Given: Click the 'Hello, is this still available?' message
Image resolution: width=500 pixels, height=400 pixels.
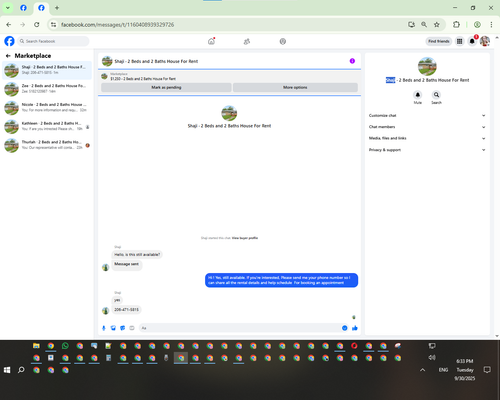Looking at the screenshot, I should tap(137, 255).
